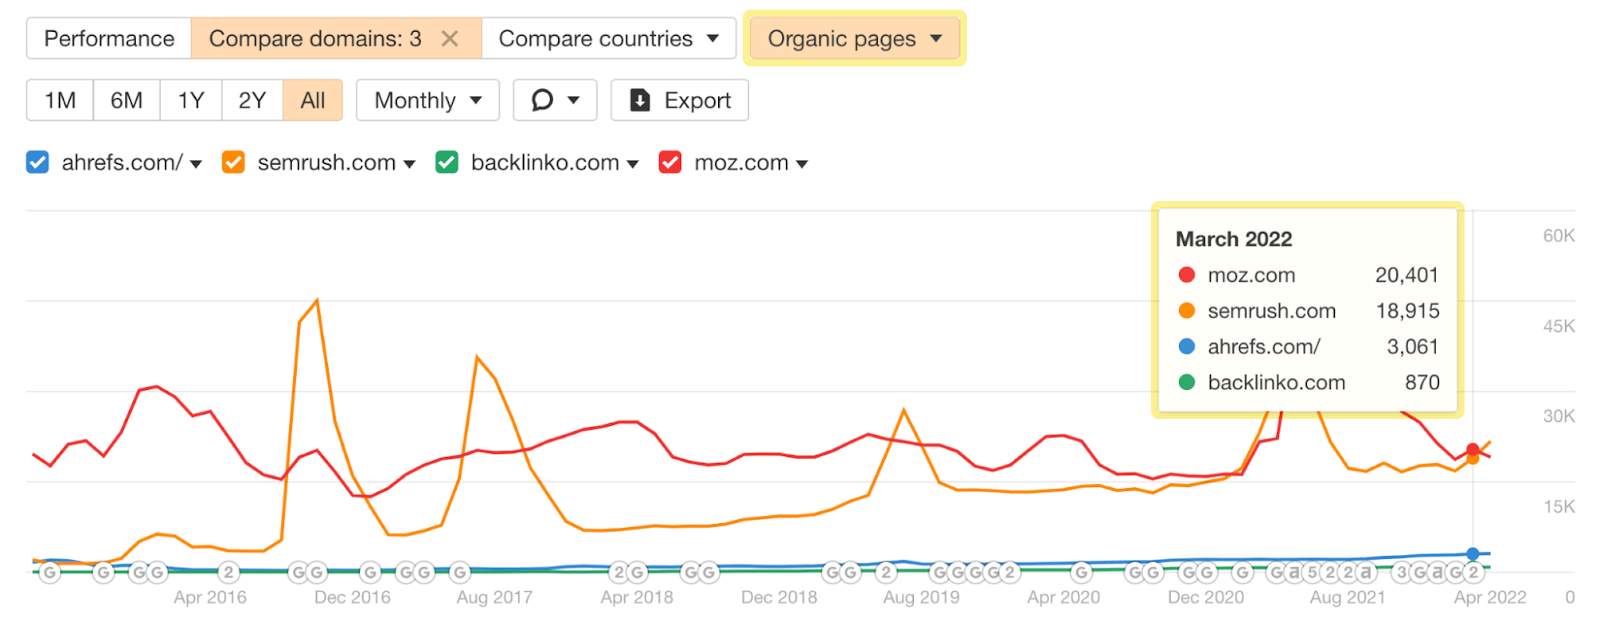The height and width of the screenshot is (624, 1600).
Task: Click the timeline marker labeled 3
Action: pyautogui.click(x=1401, y=572)
